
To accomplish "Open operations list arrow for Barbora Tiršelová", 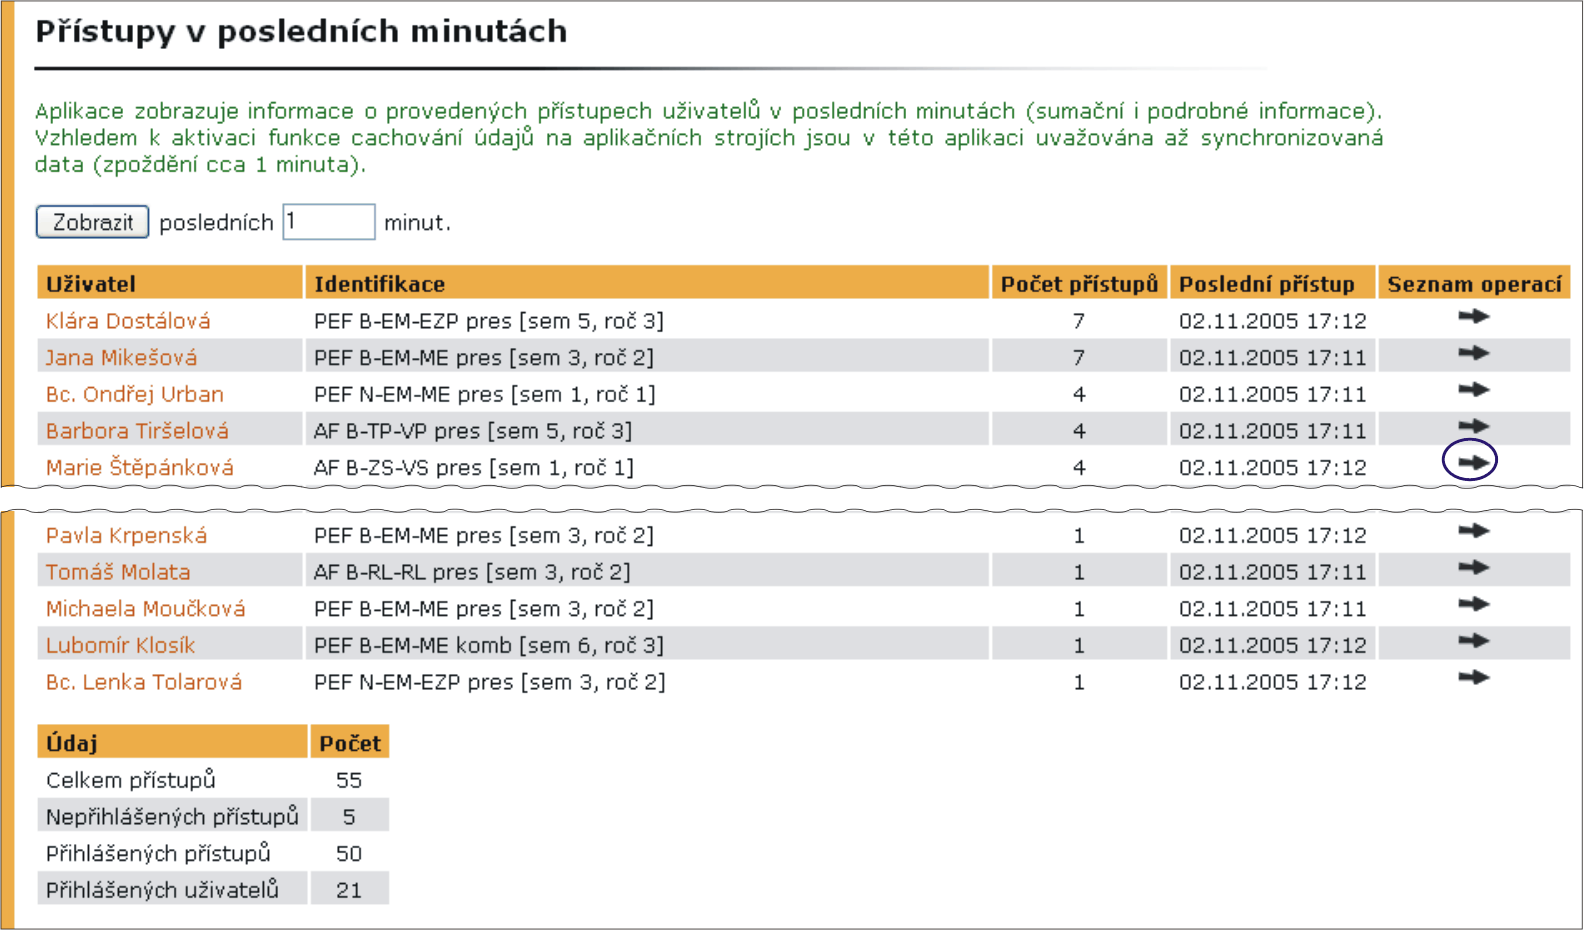I will 1473,426.
